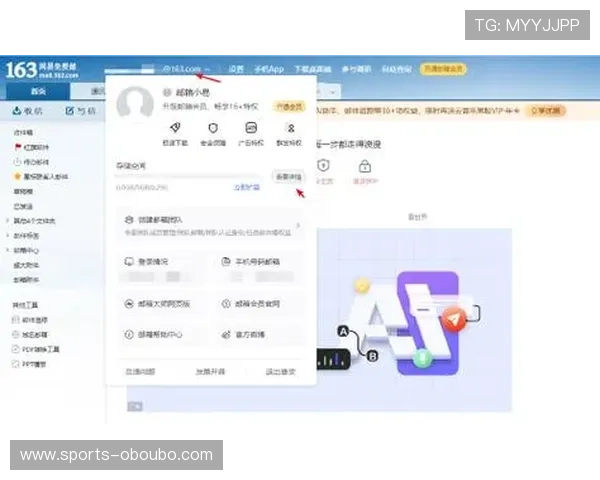Click the login status monitor icon
600x480 pixels.
pyautogui.click(x=129, y=261)
